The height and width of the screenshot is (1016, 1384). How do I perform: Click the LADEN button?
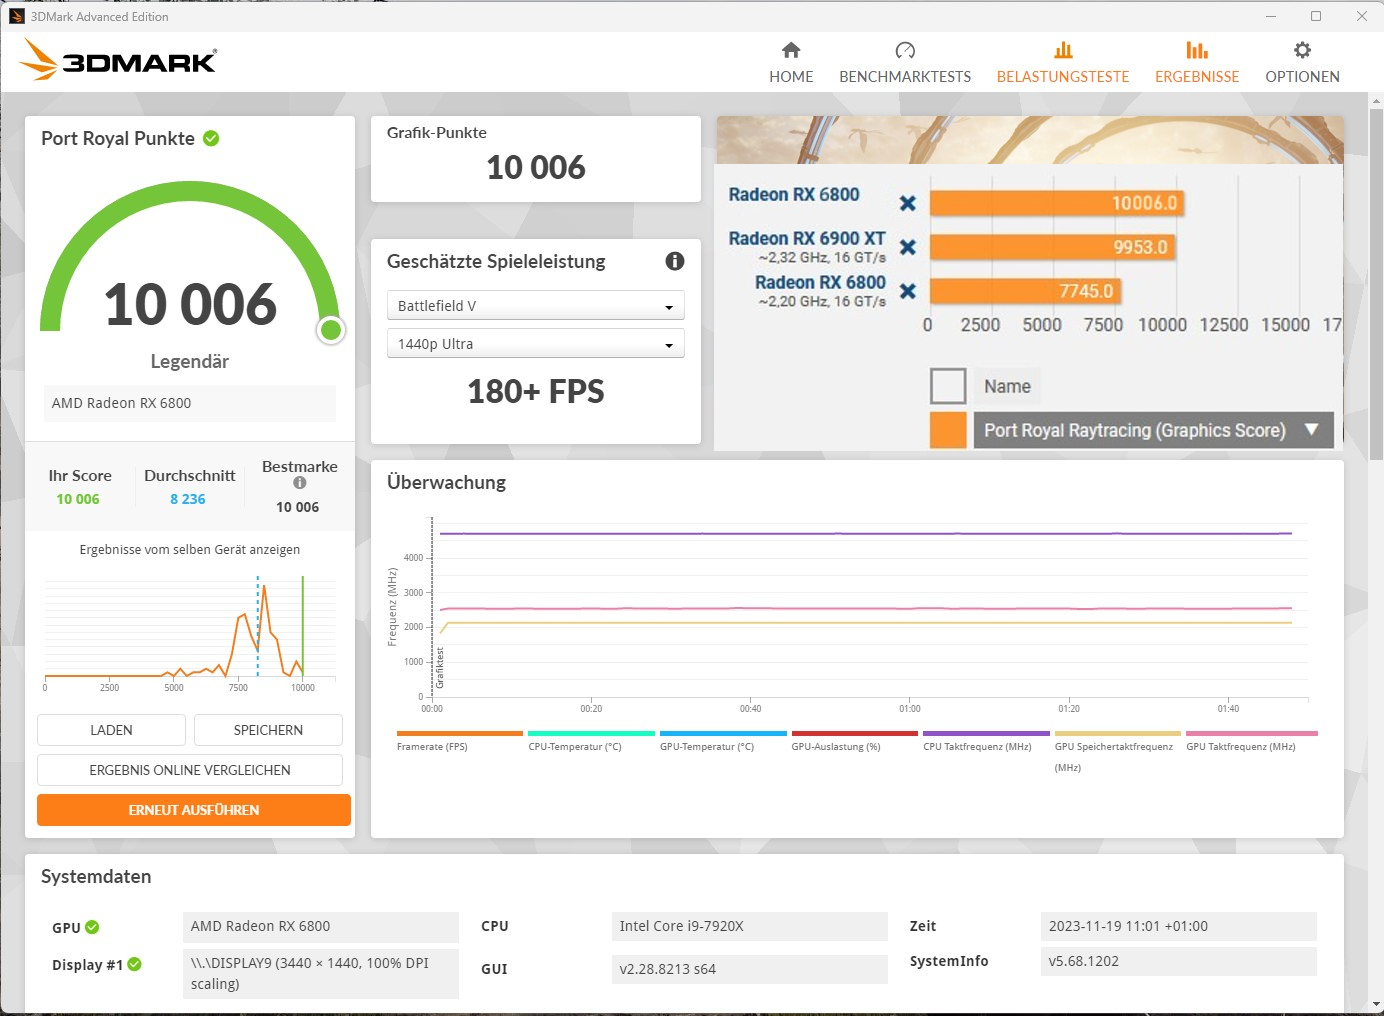pyautogui.click(x=111, y=730)
